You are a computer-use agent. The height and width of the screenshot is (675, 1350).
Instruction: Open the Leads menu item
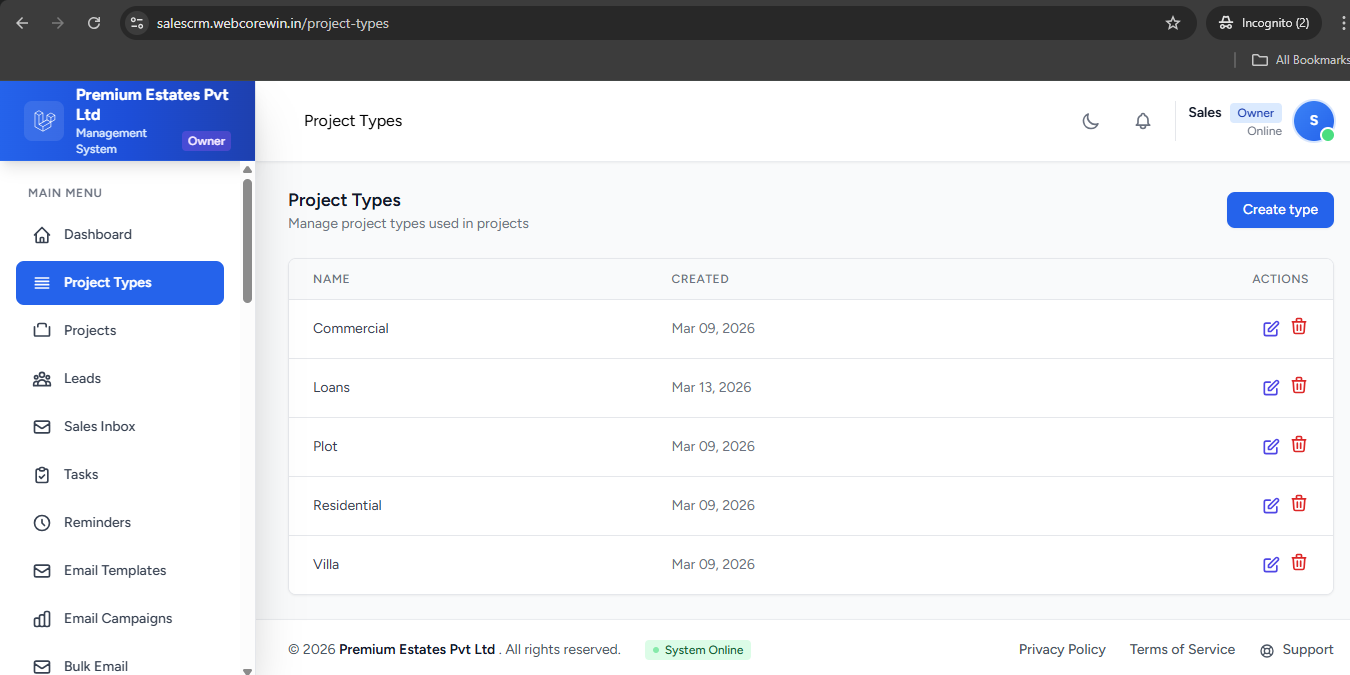tap(82, 378)
